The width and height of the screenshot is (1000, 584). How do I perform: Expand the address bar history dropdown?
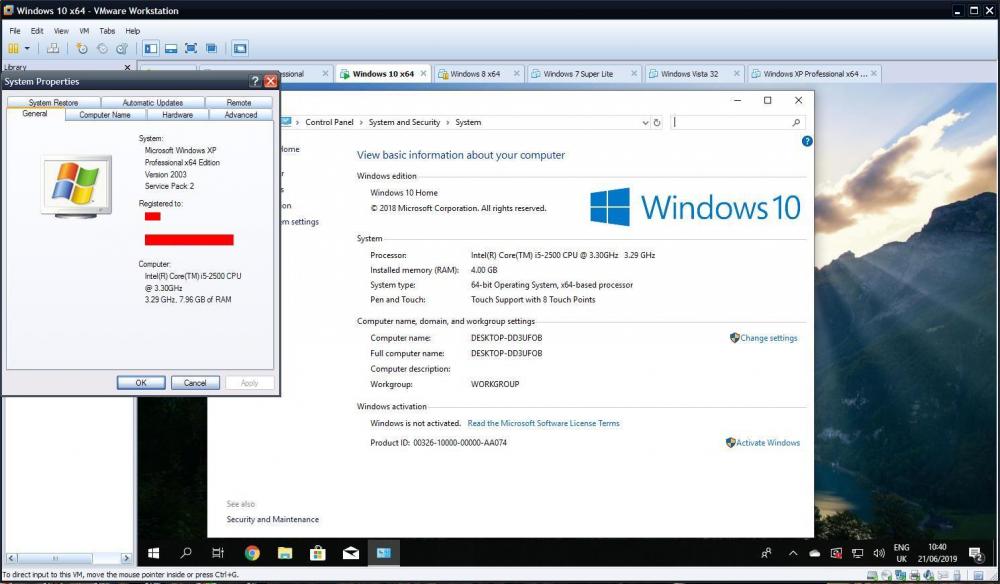click(645, 122)
